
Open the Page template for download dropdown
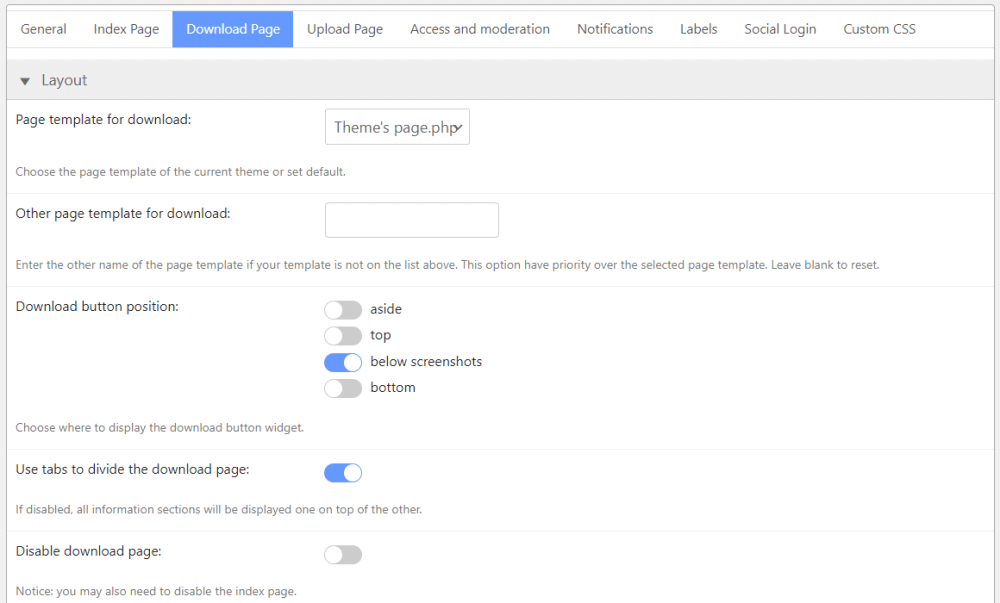pyautogui.click(x=397, y=128)
